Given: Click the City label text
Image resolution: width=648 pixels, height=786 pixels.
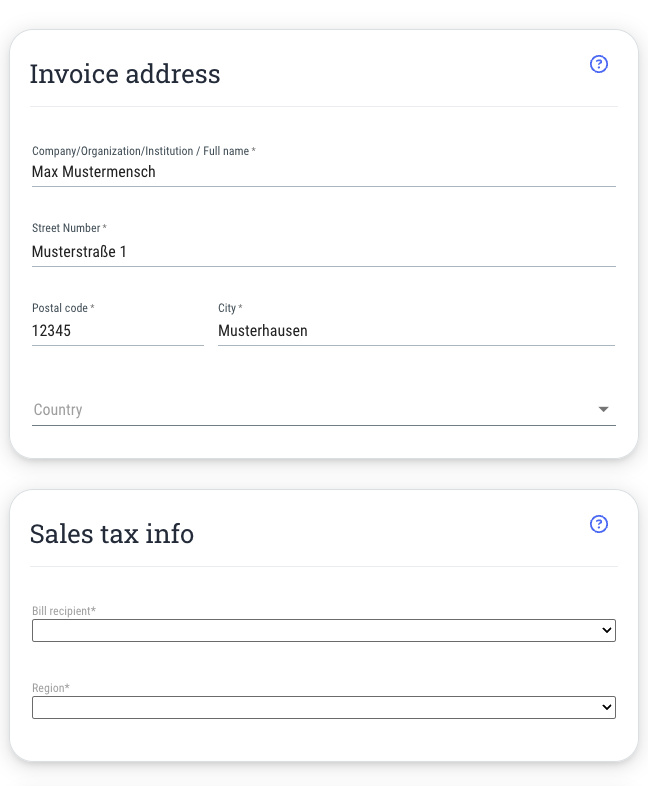Looking at the screenshot, I should (228, 308).
